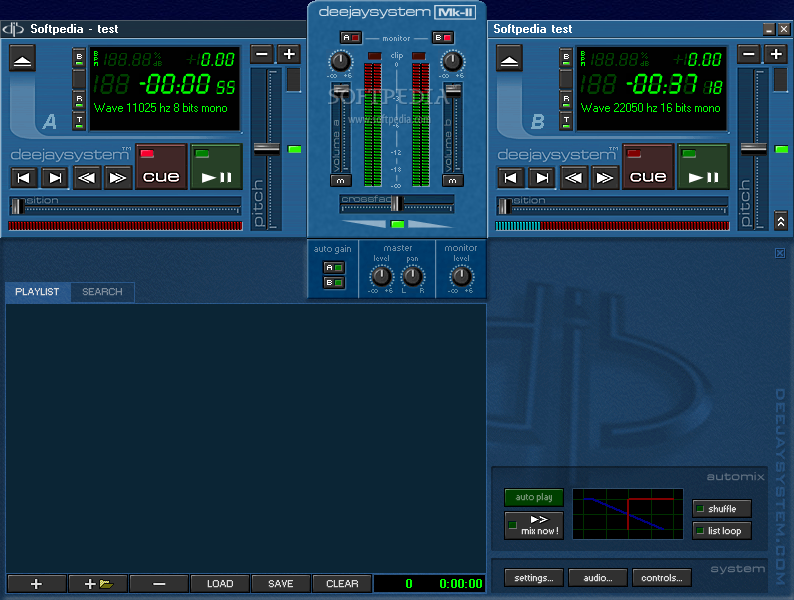Viewport: 794px width, 600px height.
Task: Click the volume A fader handle
Action: 341,91
